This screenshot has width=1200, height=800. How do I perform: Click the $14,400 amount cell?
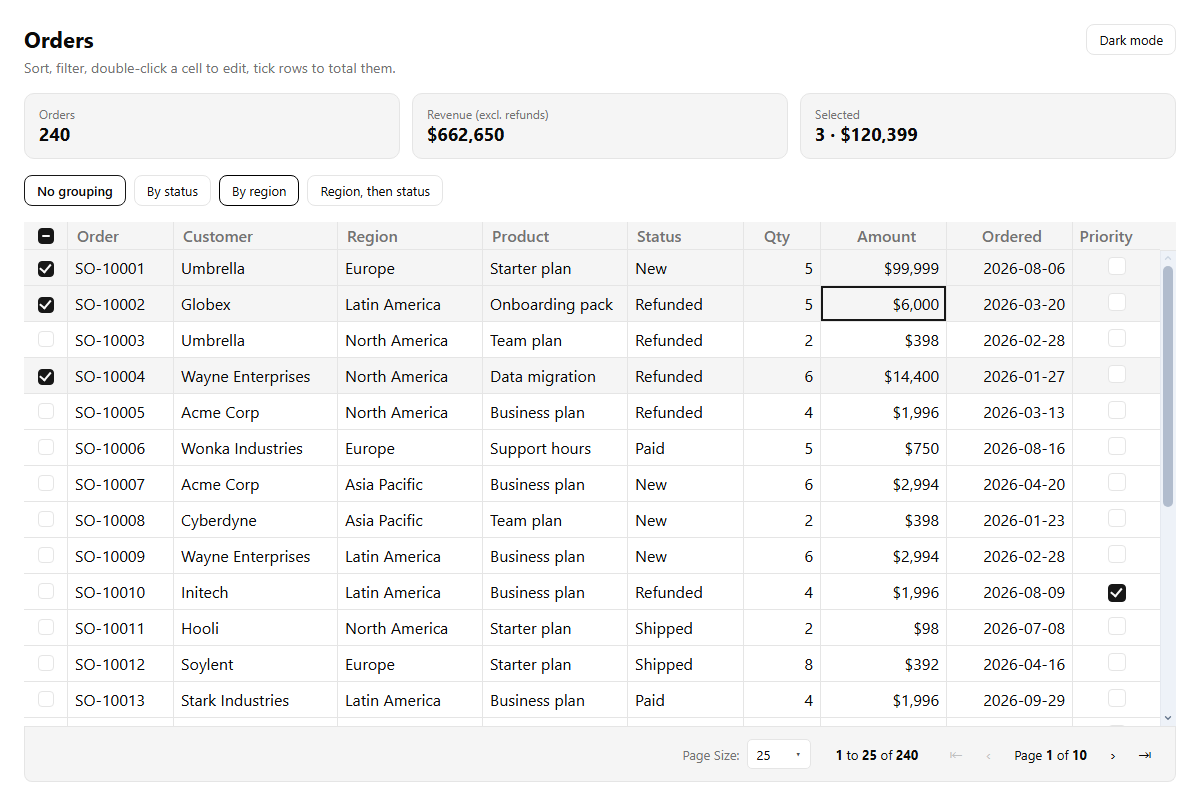pos(884,376)
